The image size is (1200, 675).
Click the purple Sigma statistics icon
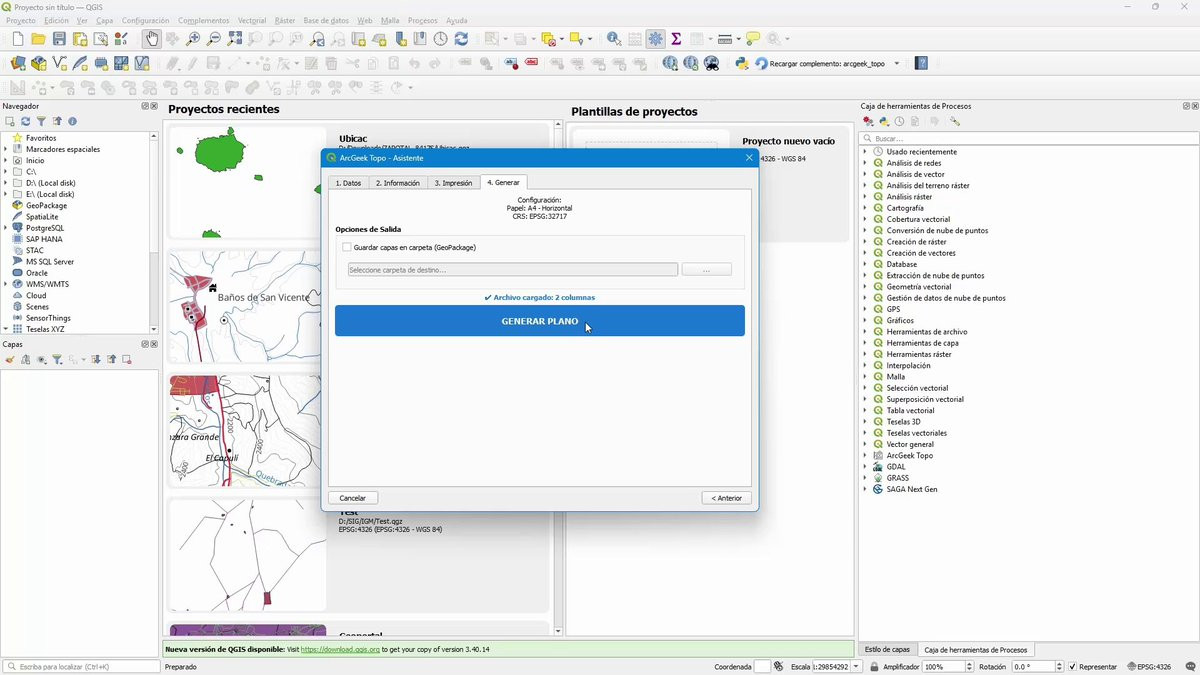(676, 39)
